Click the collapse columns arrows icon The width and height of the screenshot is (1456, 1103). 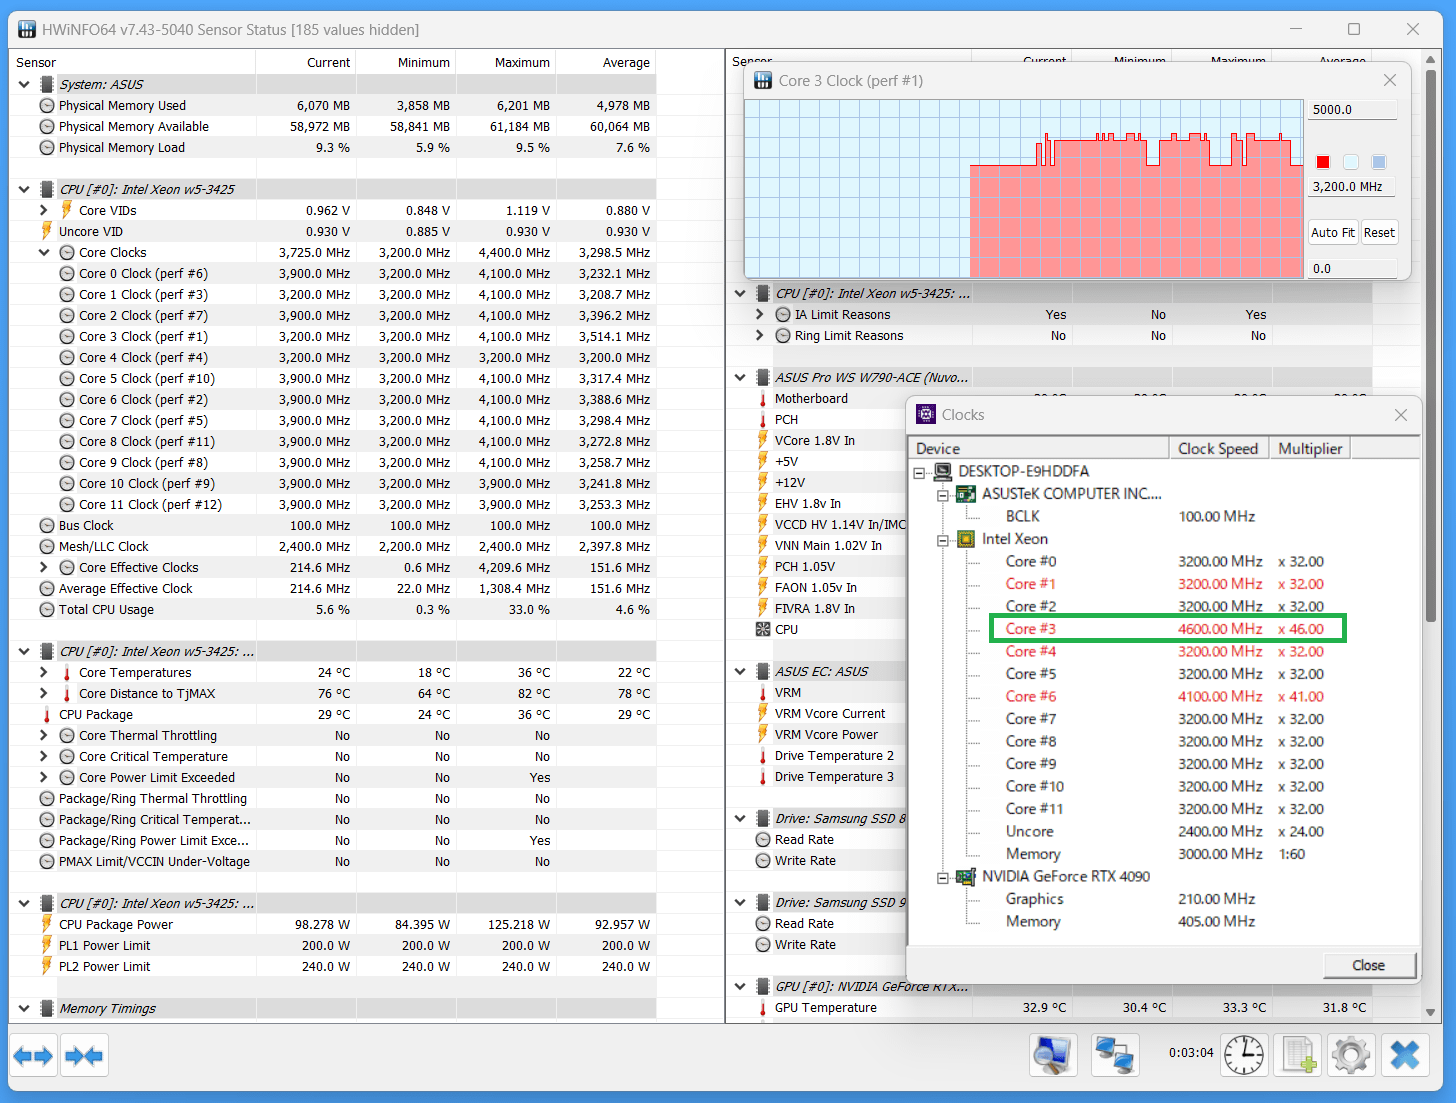(83, 1055)
